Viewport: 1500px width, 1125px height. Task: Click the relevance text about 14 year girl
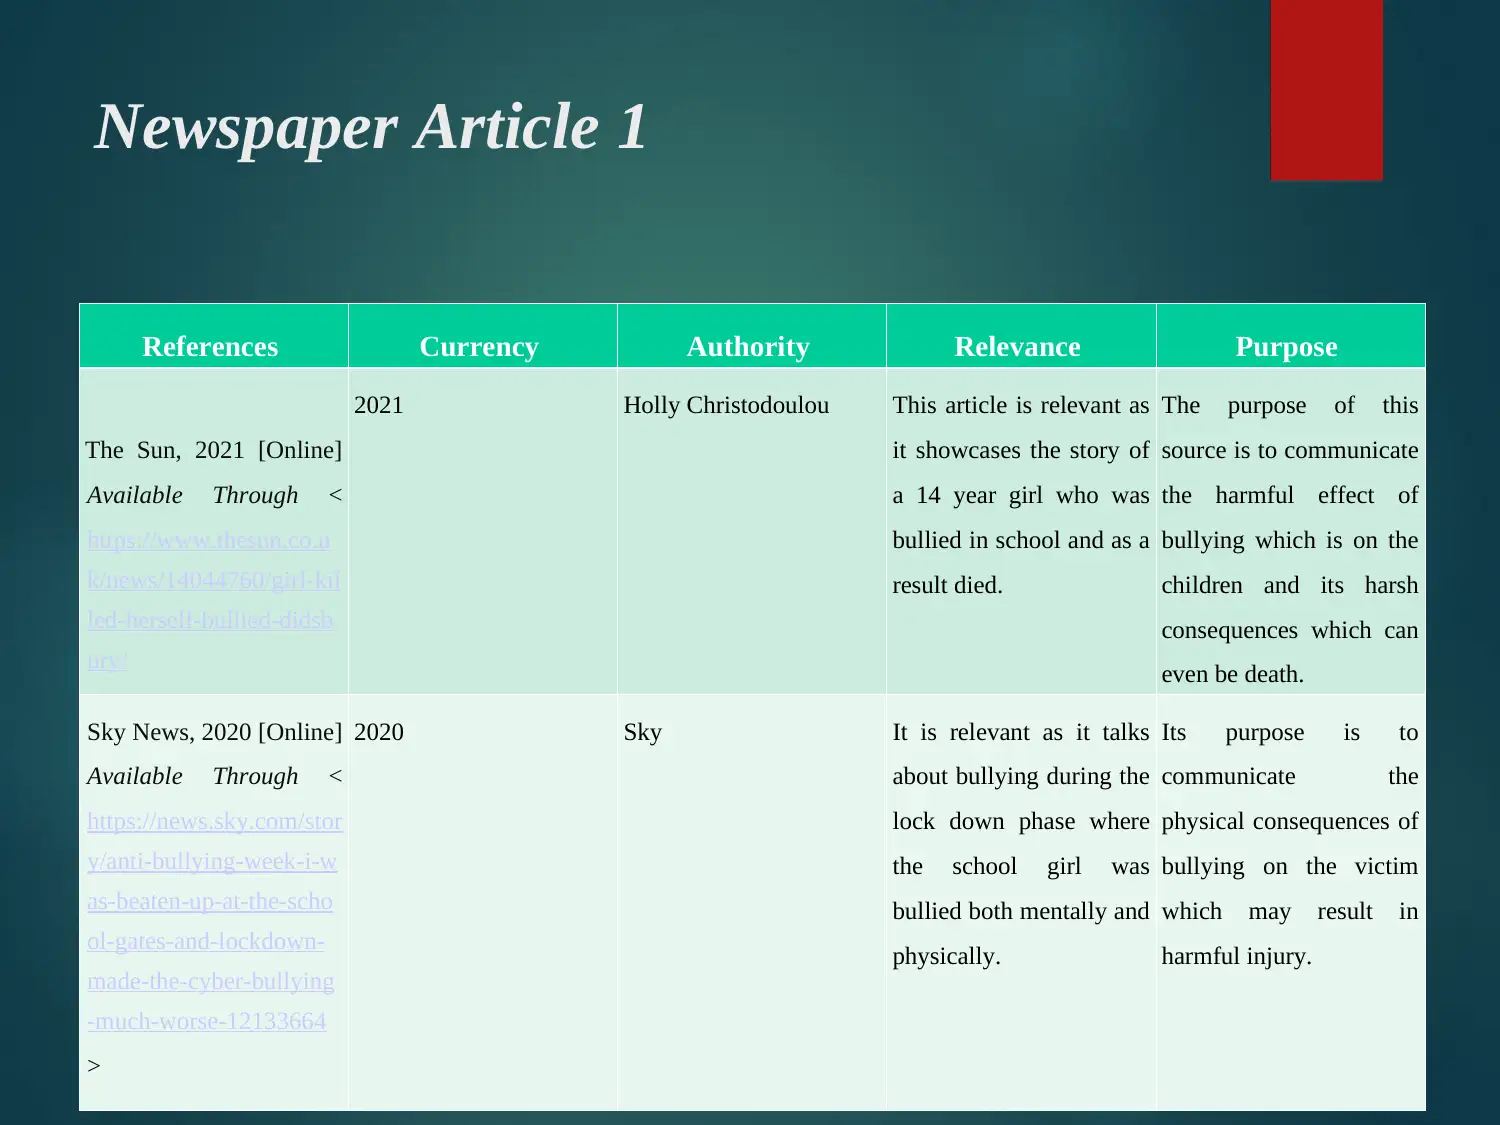[1021, 495]
